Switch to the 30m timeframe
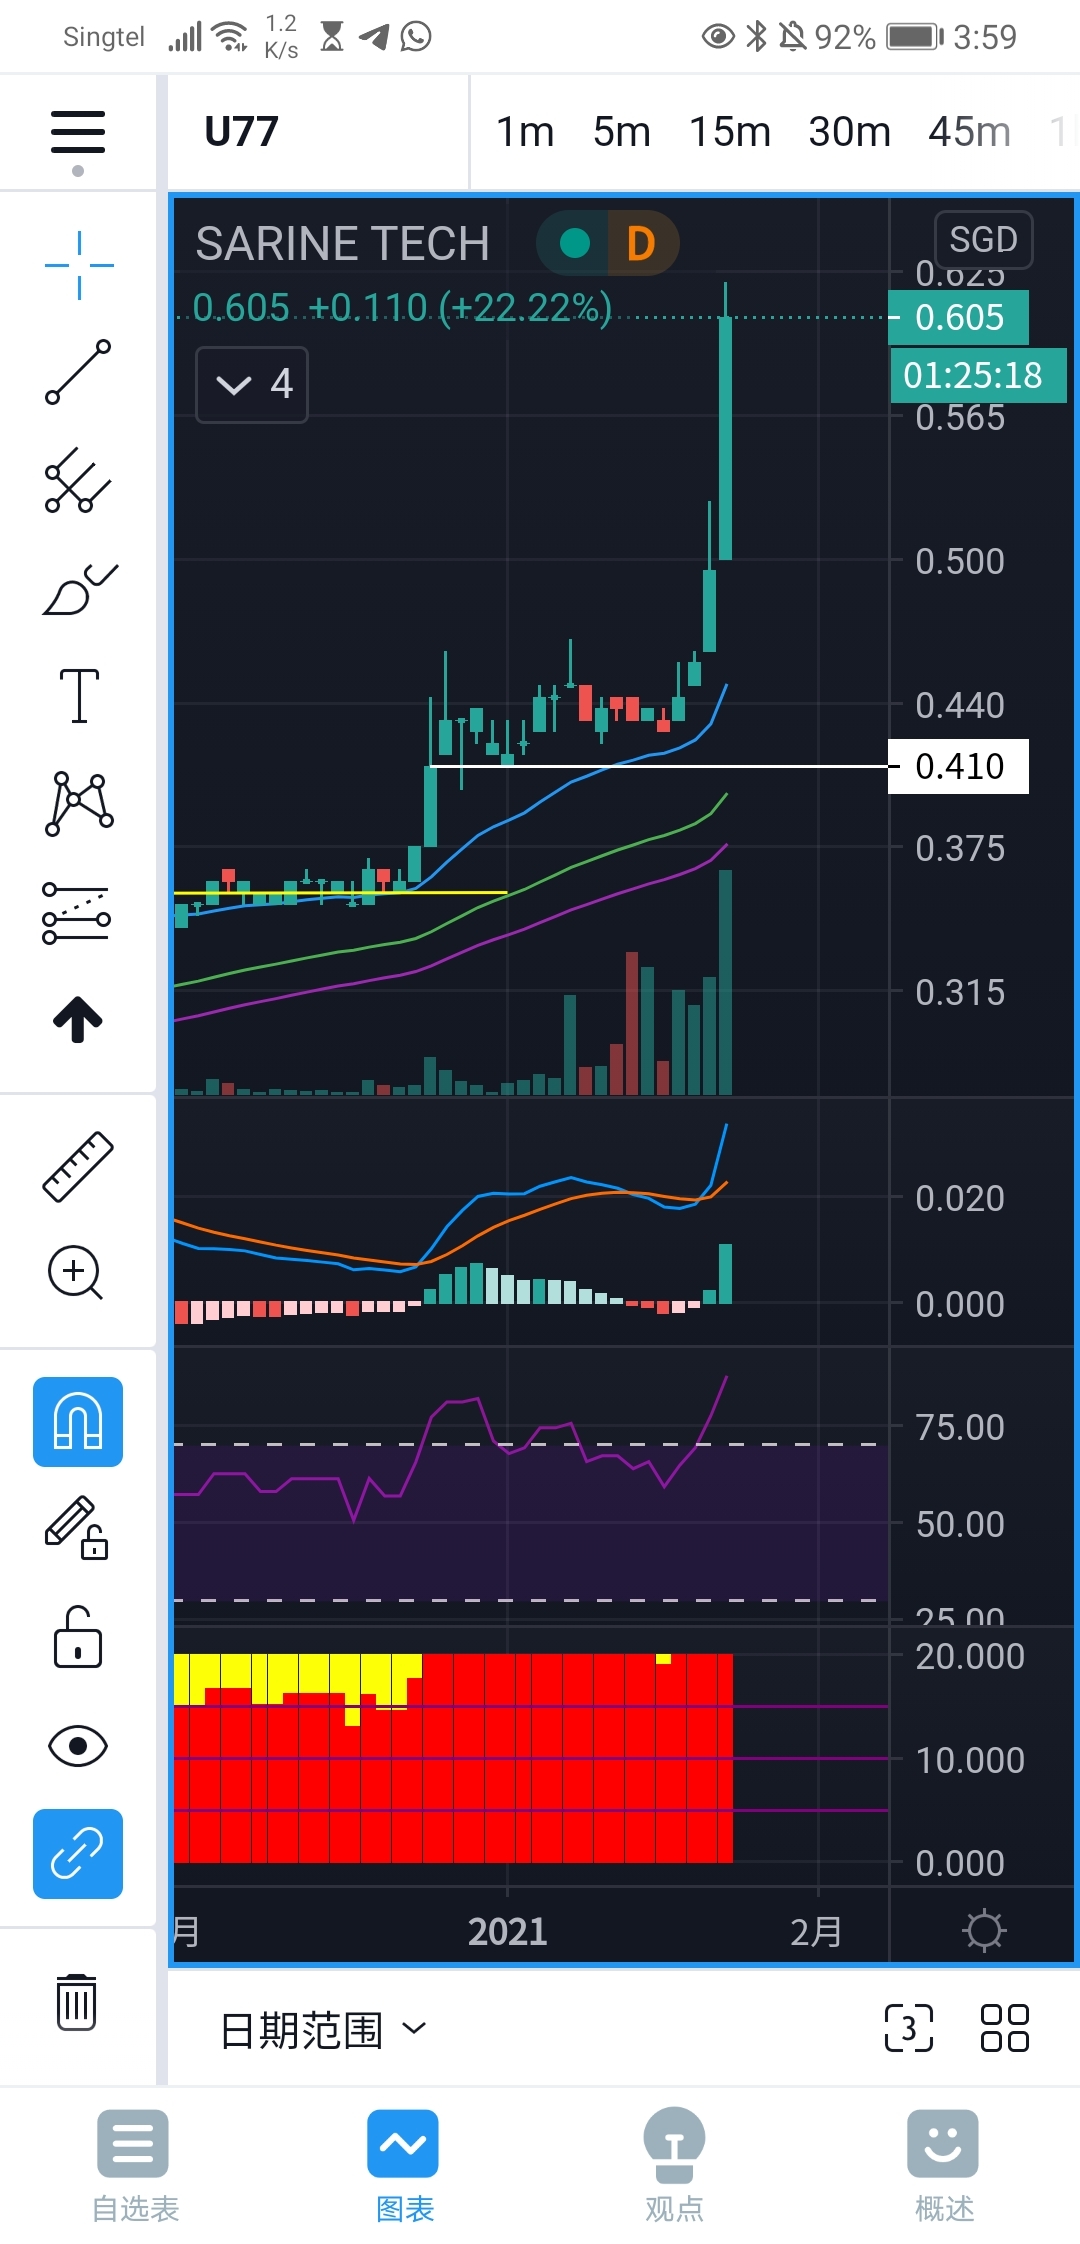Screen dimensions: 1080x2244 point(849,131)
